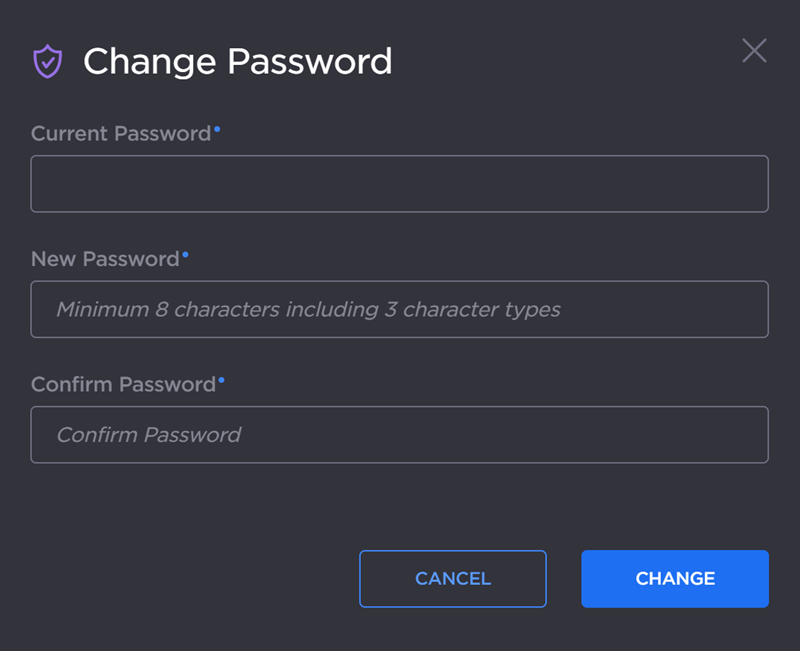Screen dimensions: 800x651
Task: Click the Confirm Password label
Action: point(124,384)
